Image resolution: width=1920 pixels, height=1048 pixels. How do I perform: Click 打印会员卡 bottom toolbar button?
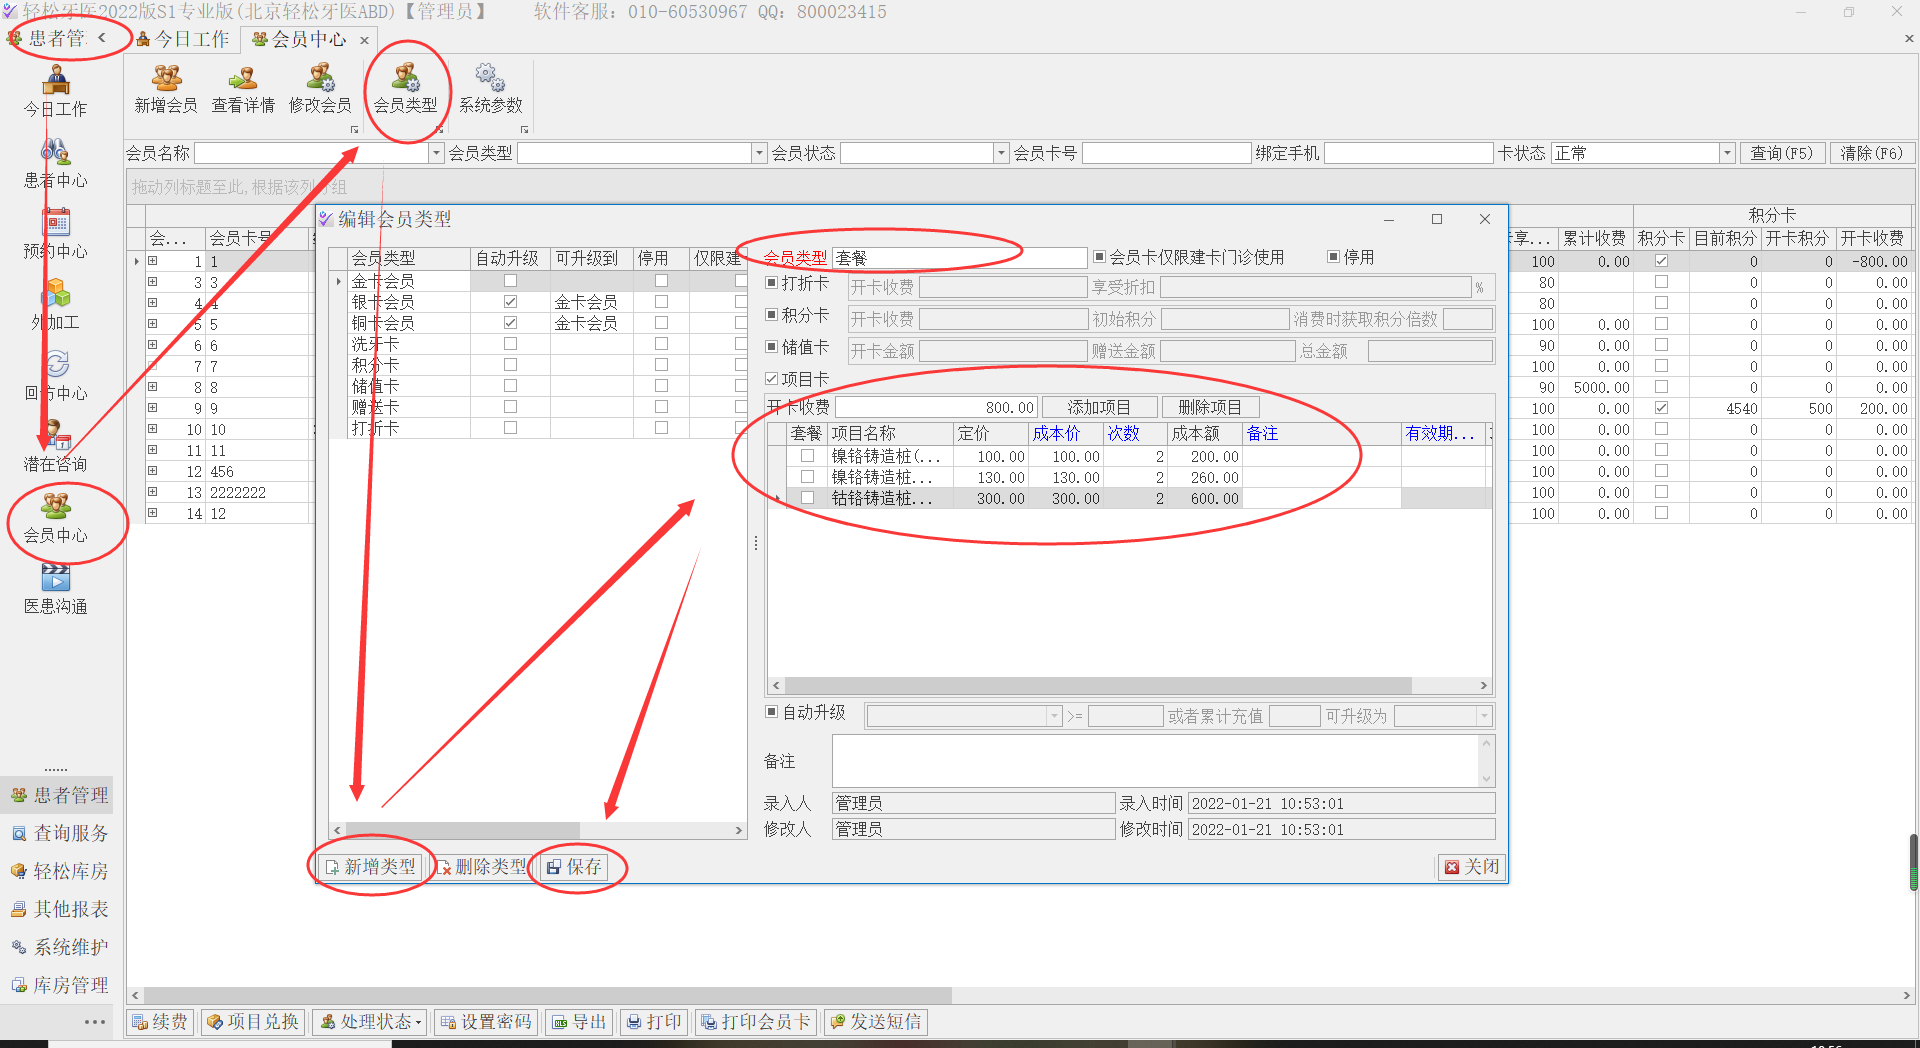coord(756,1022)
